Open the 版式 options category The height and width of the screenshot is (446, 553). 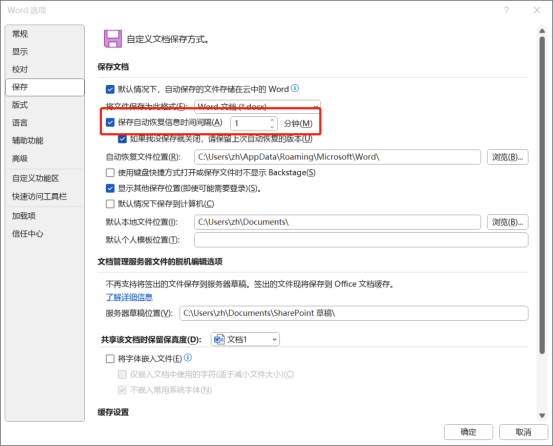coord(45,105)
